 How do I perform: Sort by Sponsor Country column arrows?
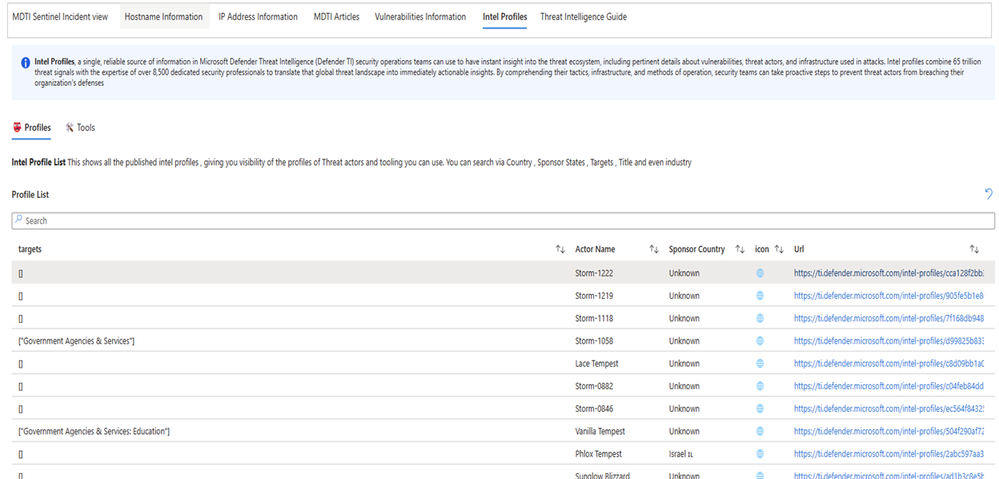coord(740,249)
